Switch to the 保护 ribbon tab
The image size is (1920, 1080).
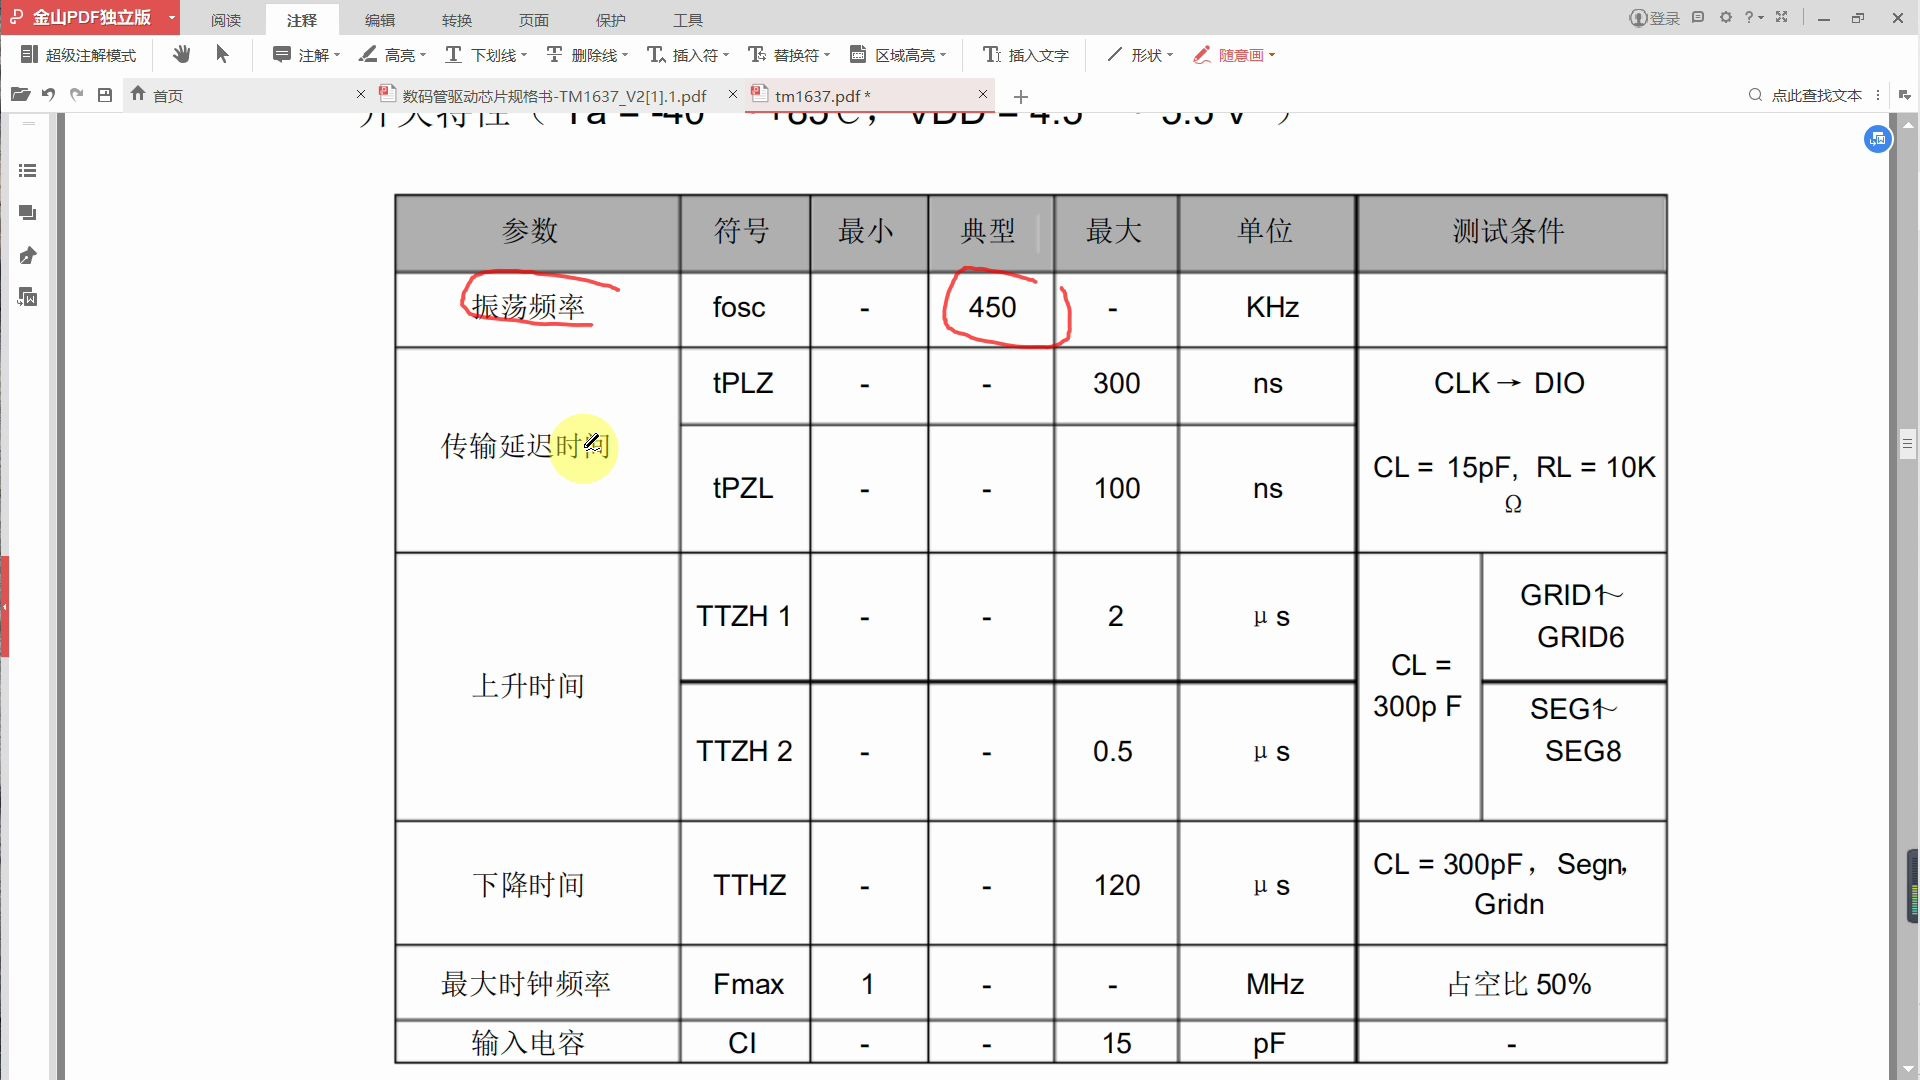click(x=611, y=20)
